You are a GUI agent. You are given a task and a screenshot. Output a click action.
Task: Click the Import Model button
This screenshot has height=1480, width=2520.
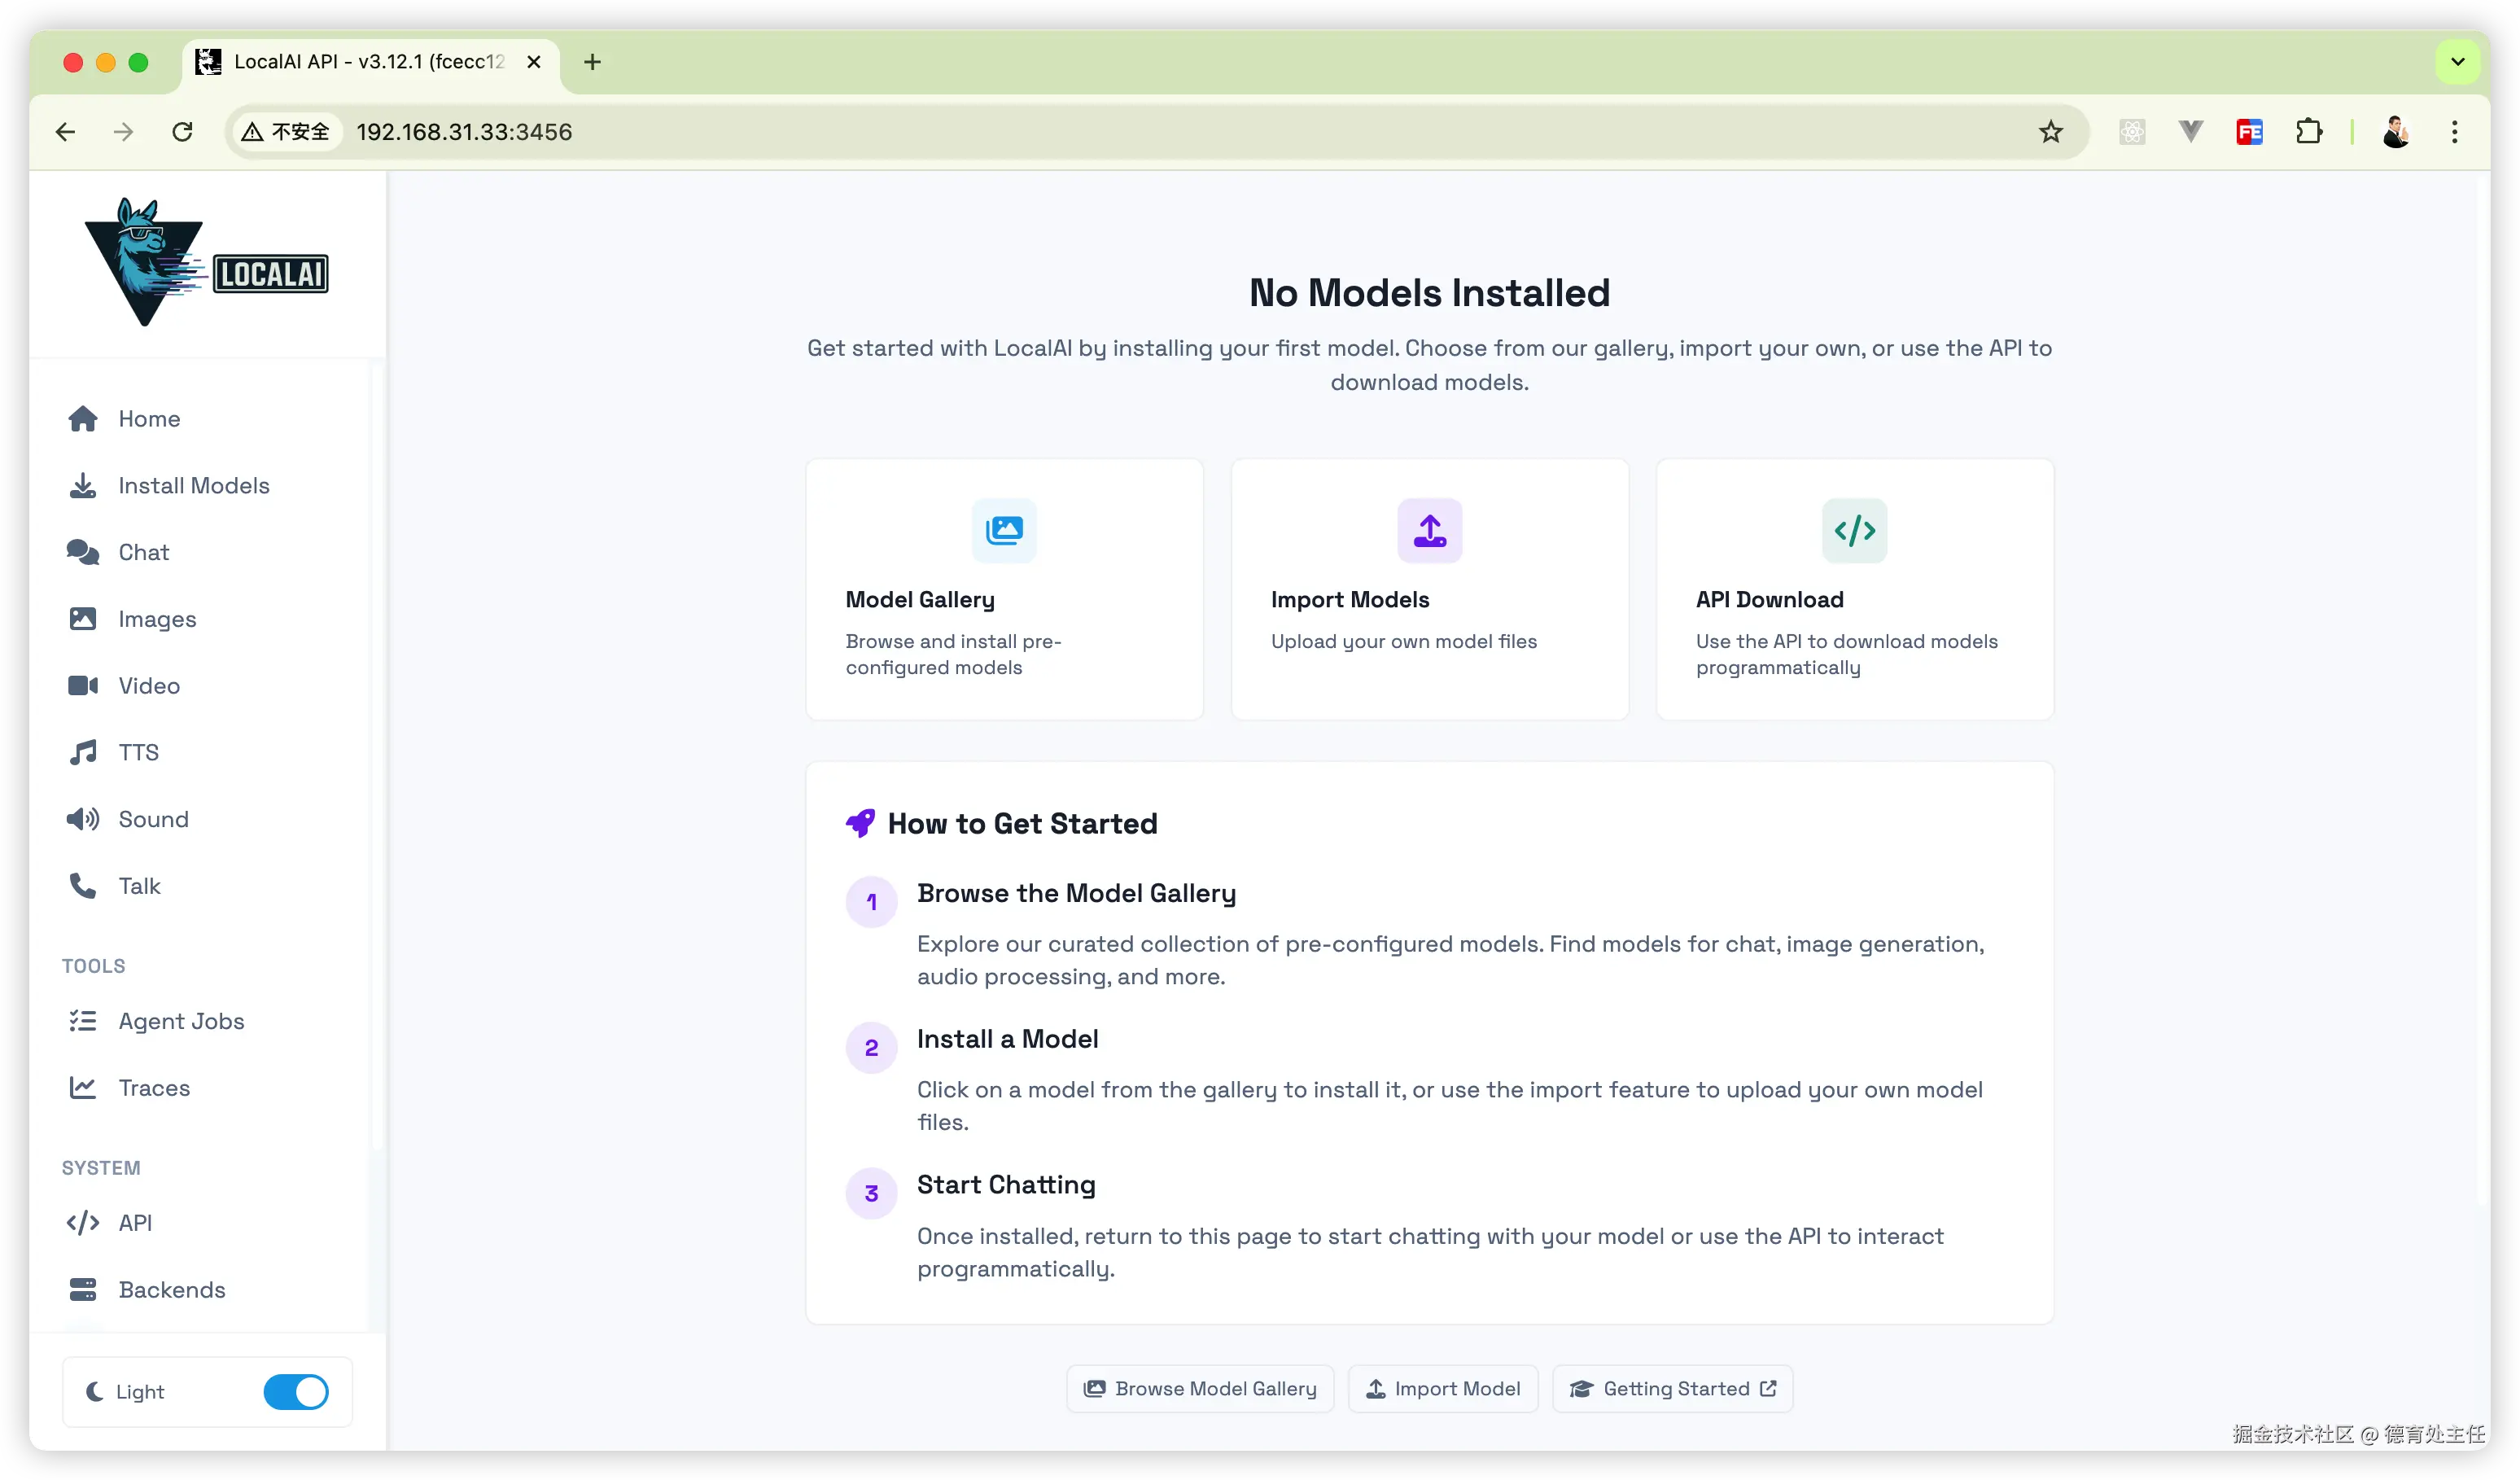point(1442,1388)
